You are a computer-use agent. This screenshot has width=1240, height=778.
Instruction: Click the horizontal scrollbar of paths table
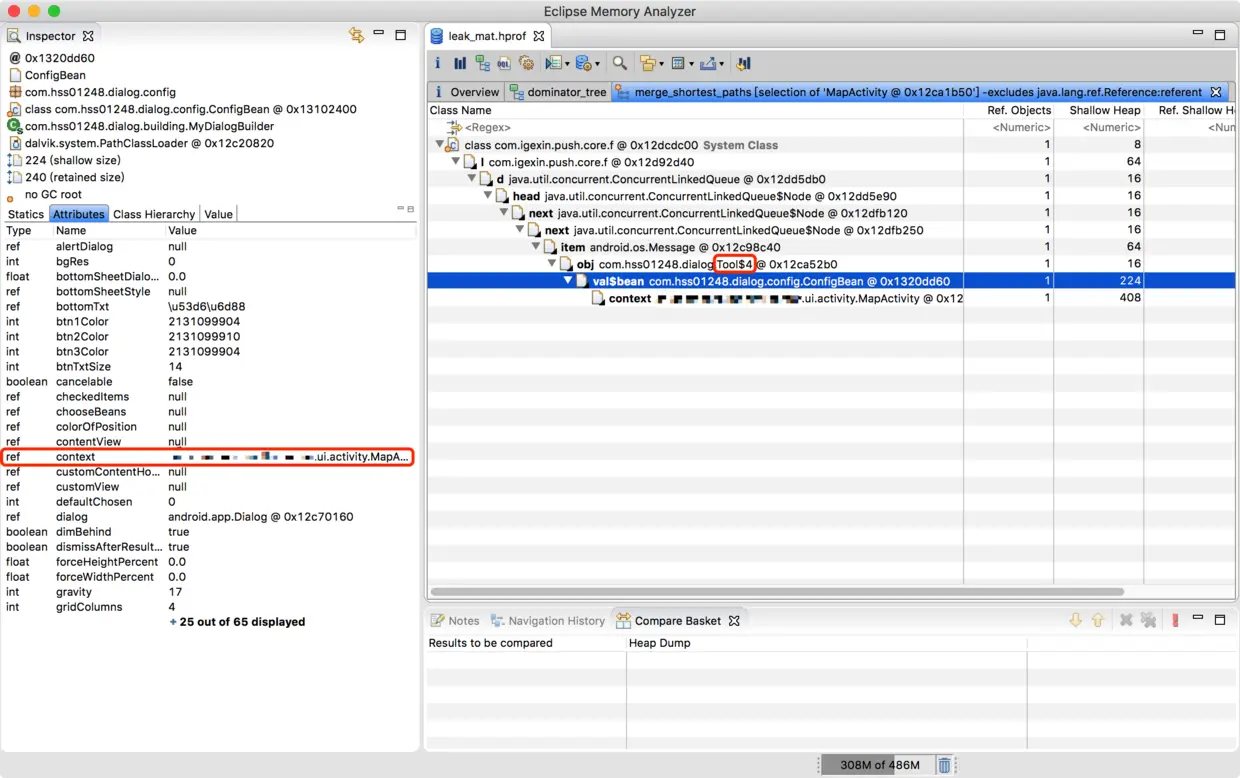point(775,591)
